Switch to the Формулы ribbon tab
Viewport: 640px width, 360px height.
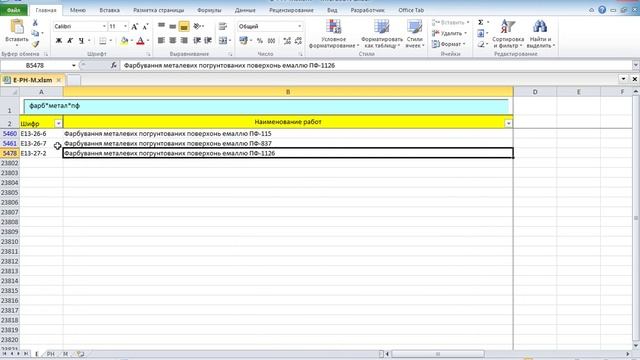pos(209,10)
